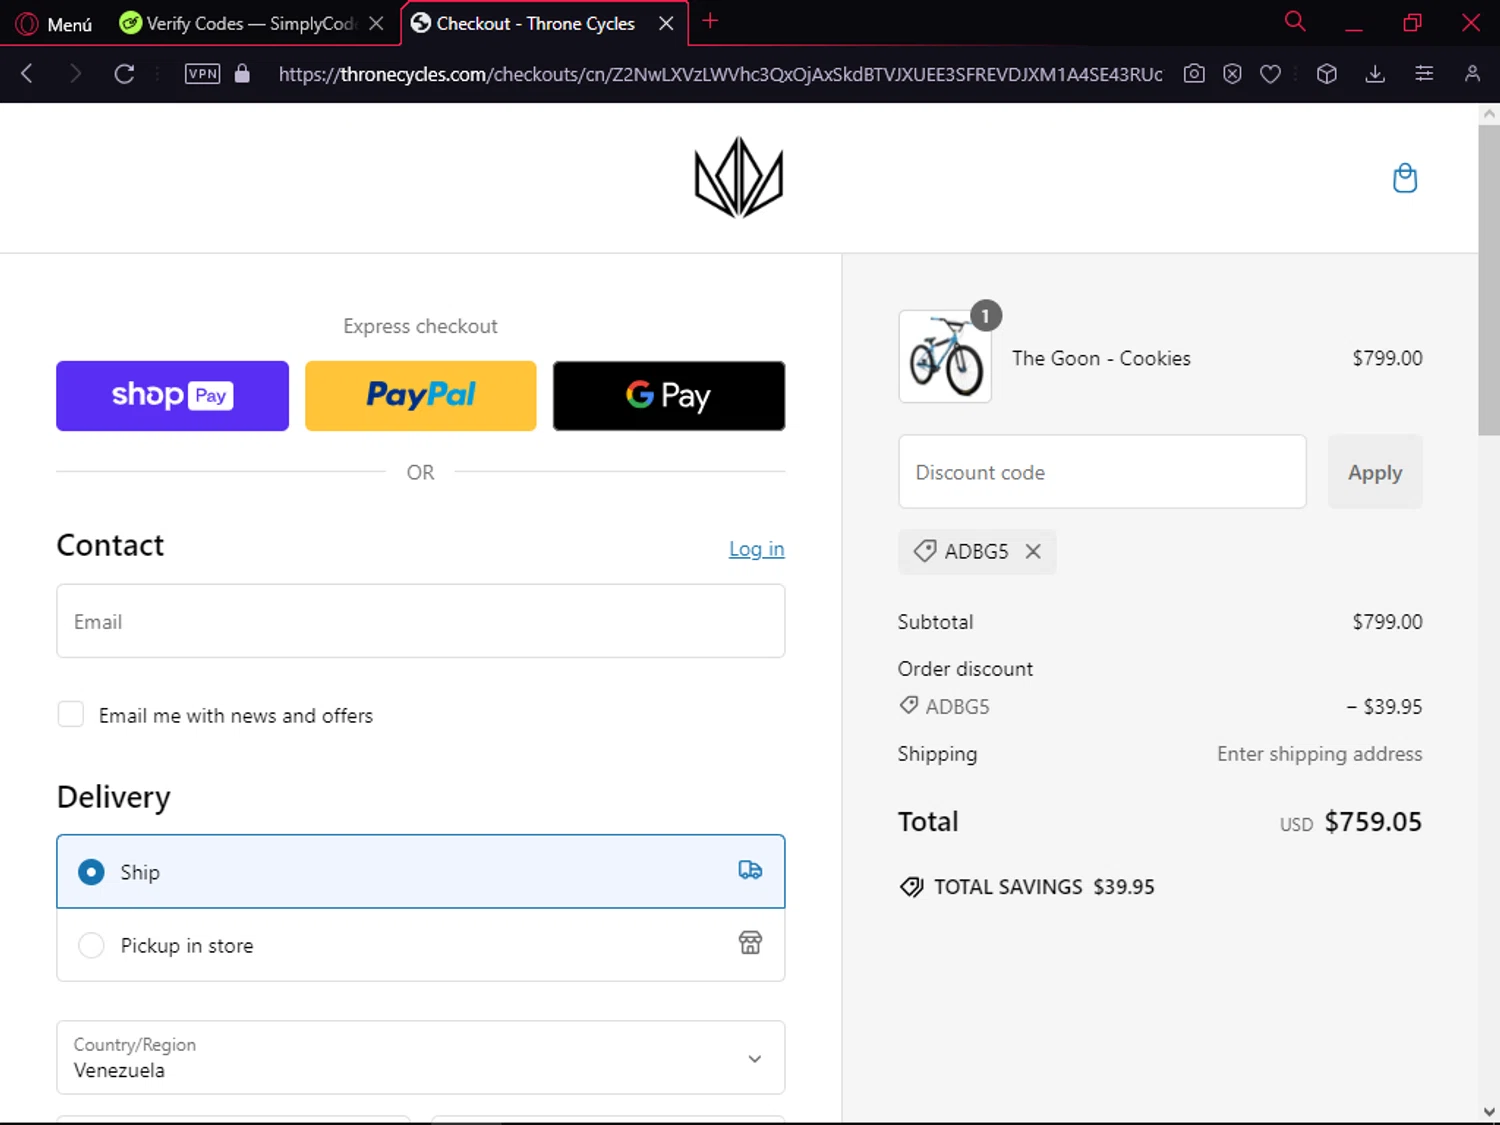Take a snapshot with camera icon
Image resolution: width=1500 pixels, height=1125 pixels.
point(1194,73)
